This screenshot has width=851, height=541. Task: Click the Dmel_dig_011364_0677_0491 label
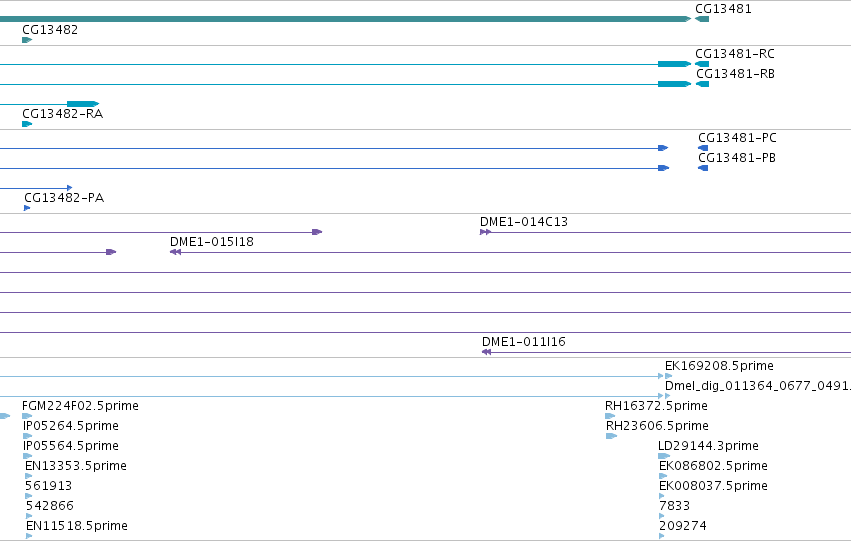pyautogui.click(x=758, y=386)
